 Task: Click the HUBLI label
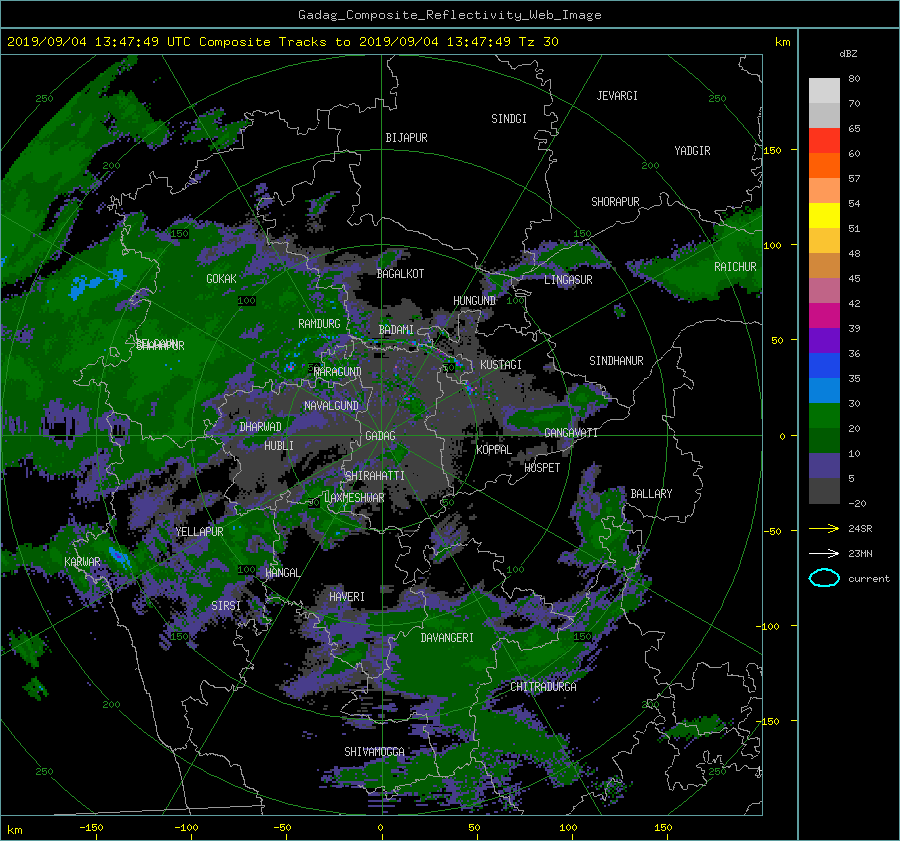pos(279,446)
